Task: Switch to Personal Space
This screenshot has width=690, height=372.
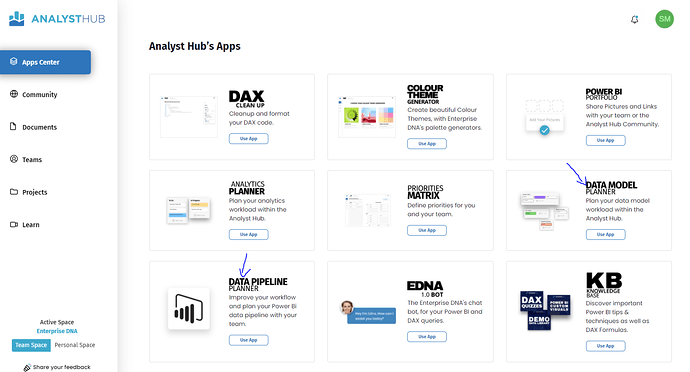Action: pyautogui.click(x=75, y=345)
